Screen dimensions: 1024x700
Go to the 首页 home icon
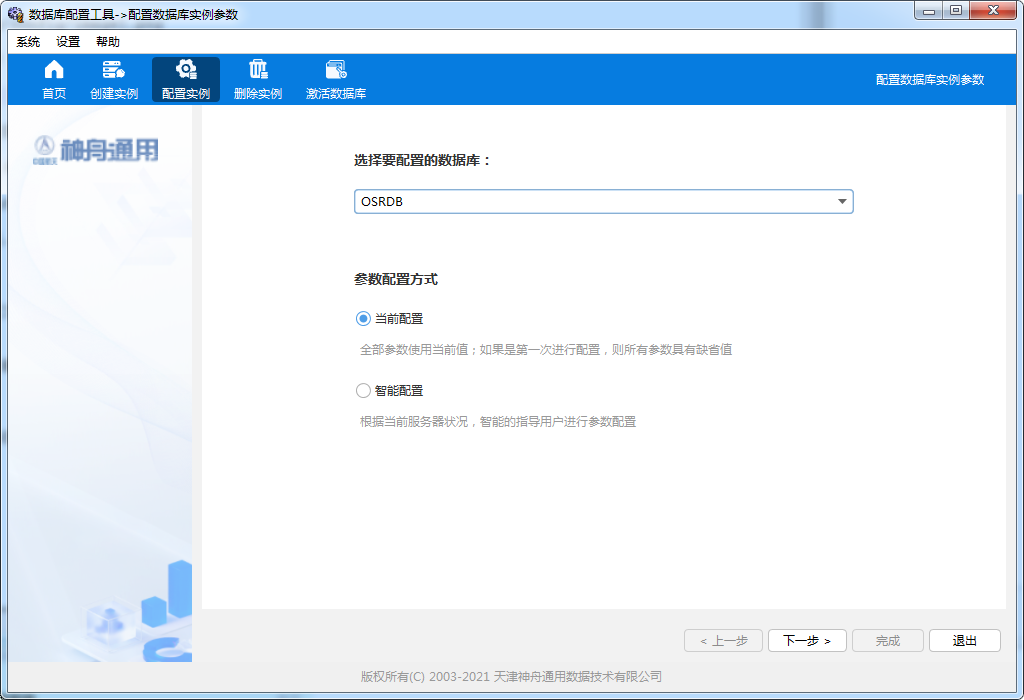[54, 70]
